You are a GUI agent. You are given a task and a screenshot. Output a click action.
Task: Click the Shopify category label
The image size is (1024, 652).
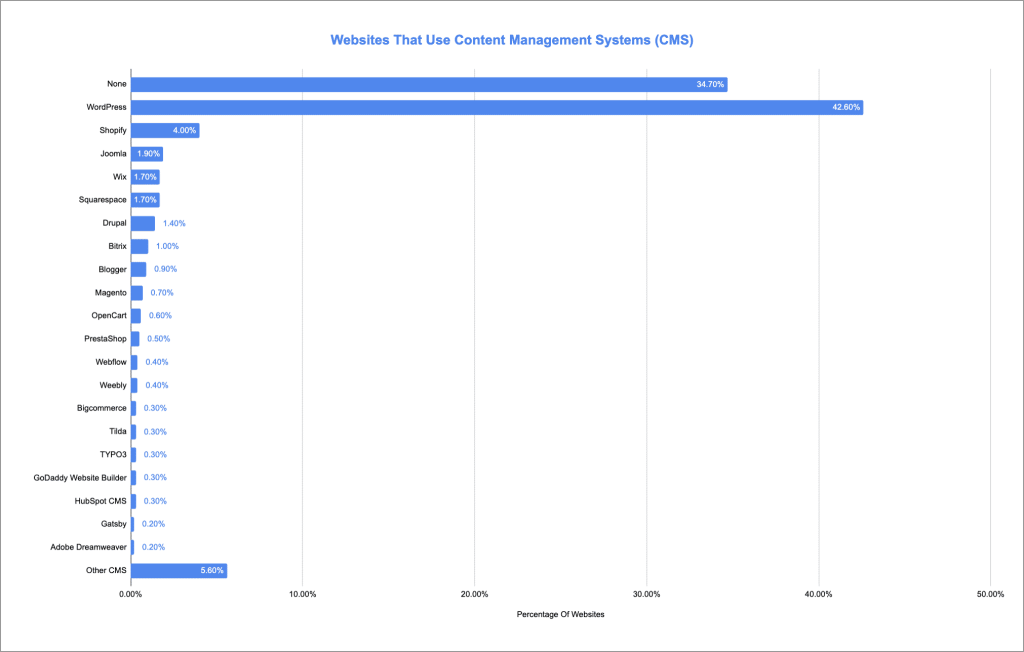coord(113,131)
